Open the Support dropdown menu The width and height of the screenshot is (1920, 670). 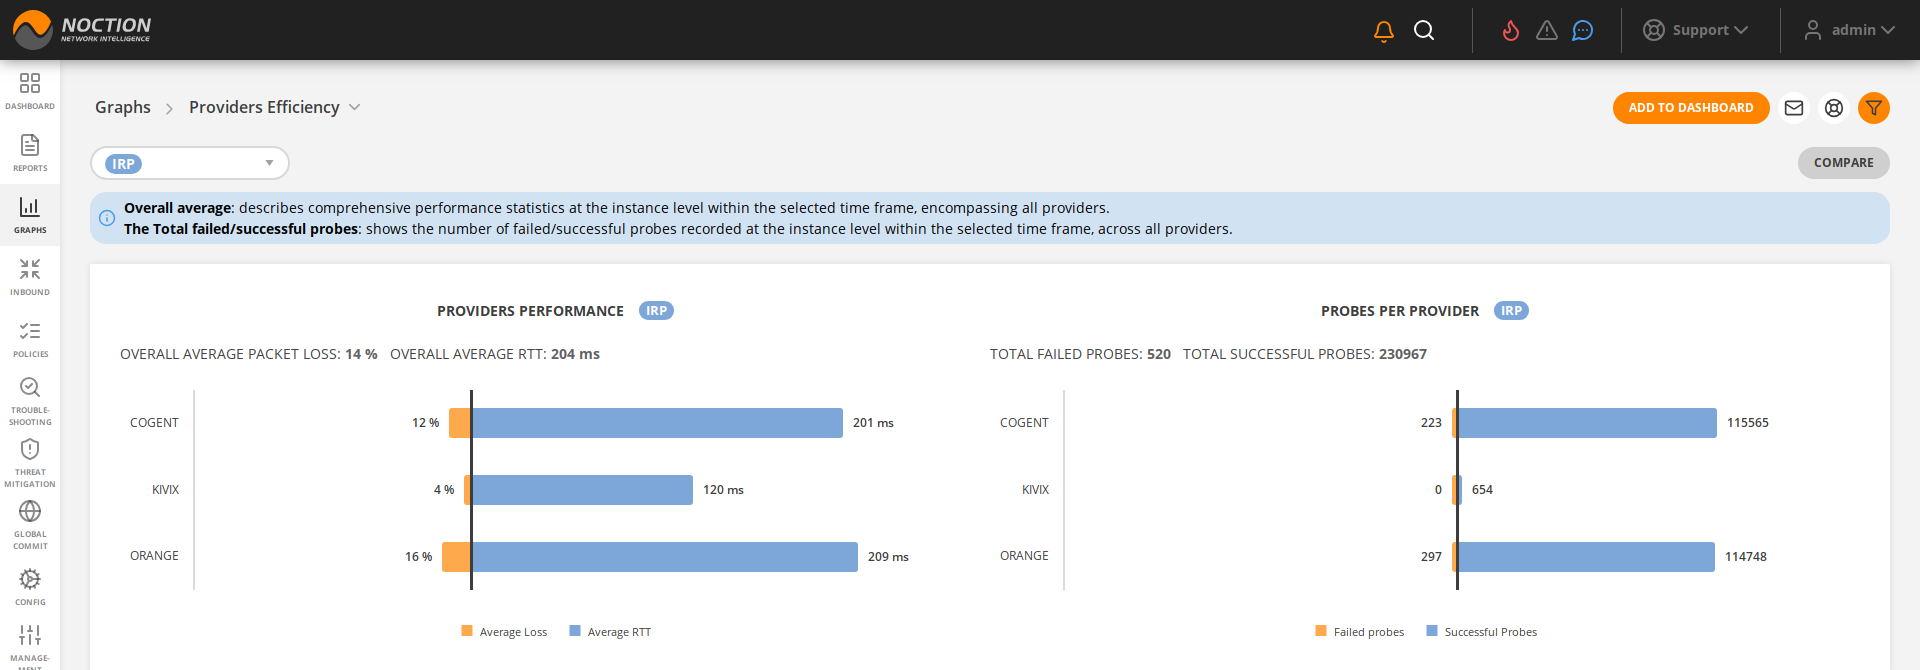pos(1697,30)
